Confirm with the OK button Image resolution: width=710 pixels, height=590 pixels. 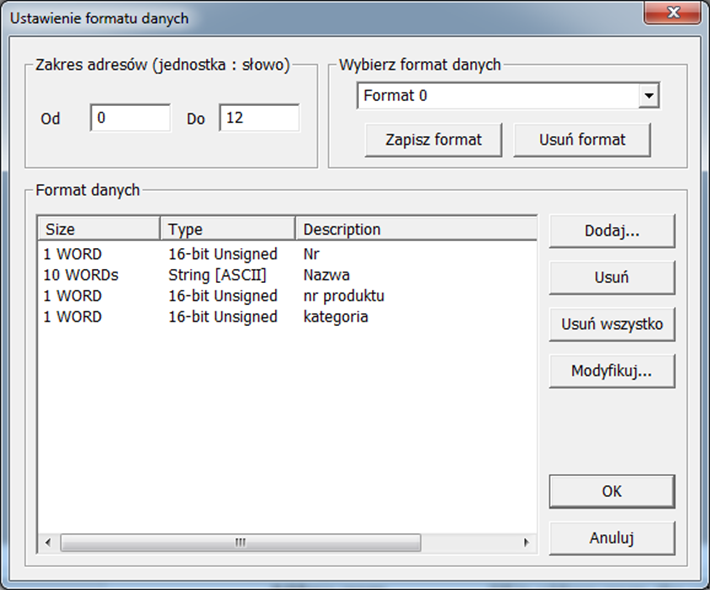point(612,491)
